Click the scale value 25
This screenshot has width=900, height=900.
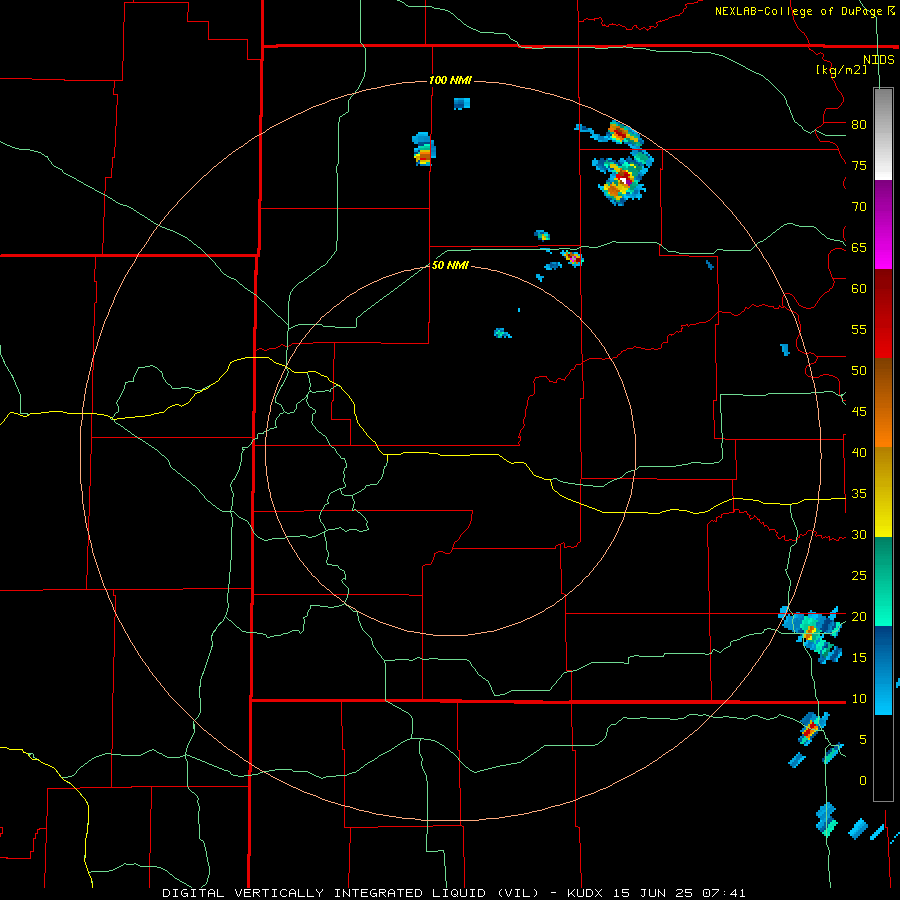coord(859,576)
